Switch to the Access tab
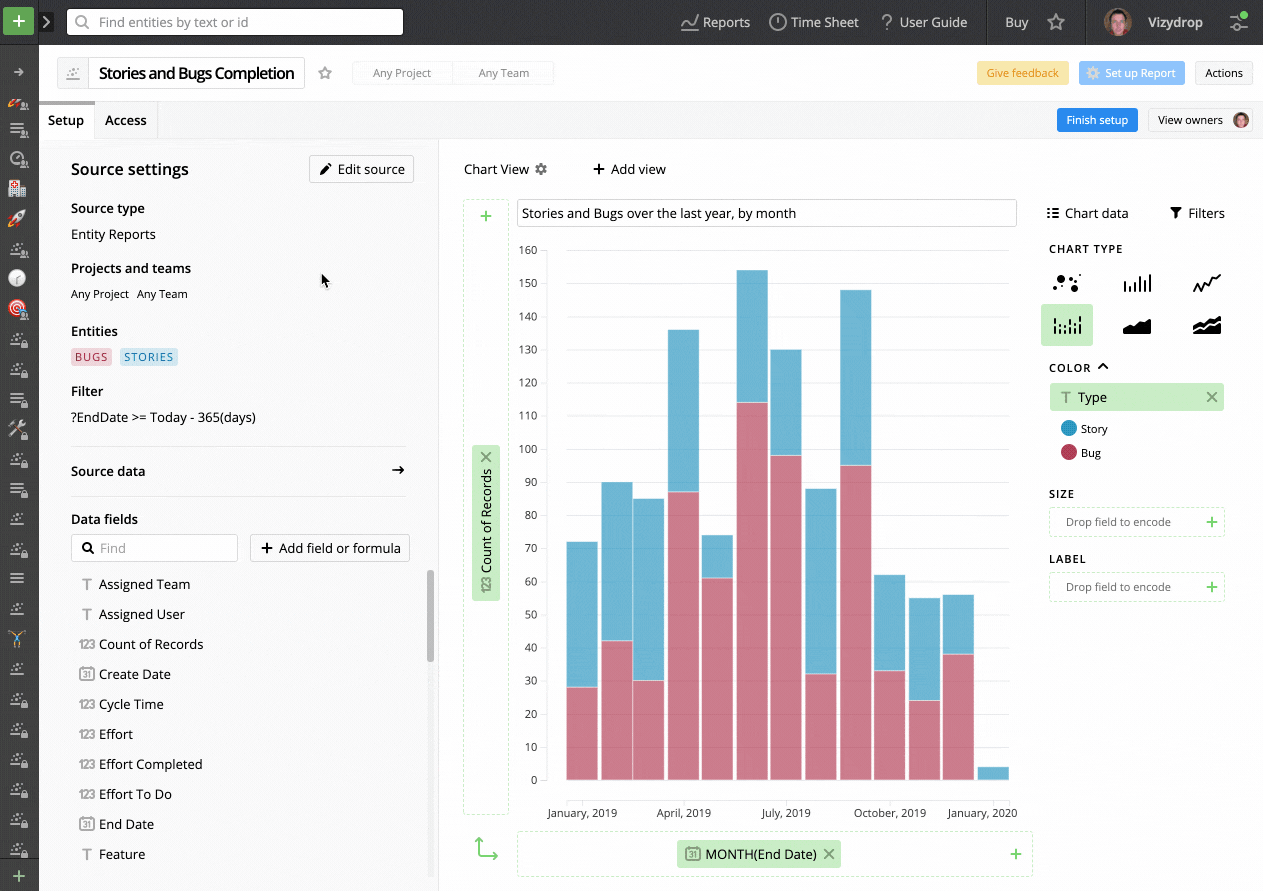 point(125,120)
